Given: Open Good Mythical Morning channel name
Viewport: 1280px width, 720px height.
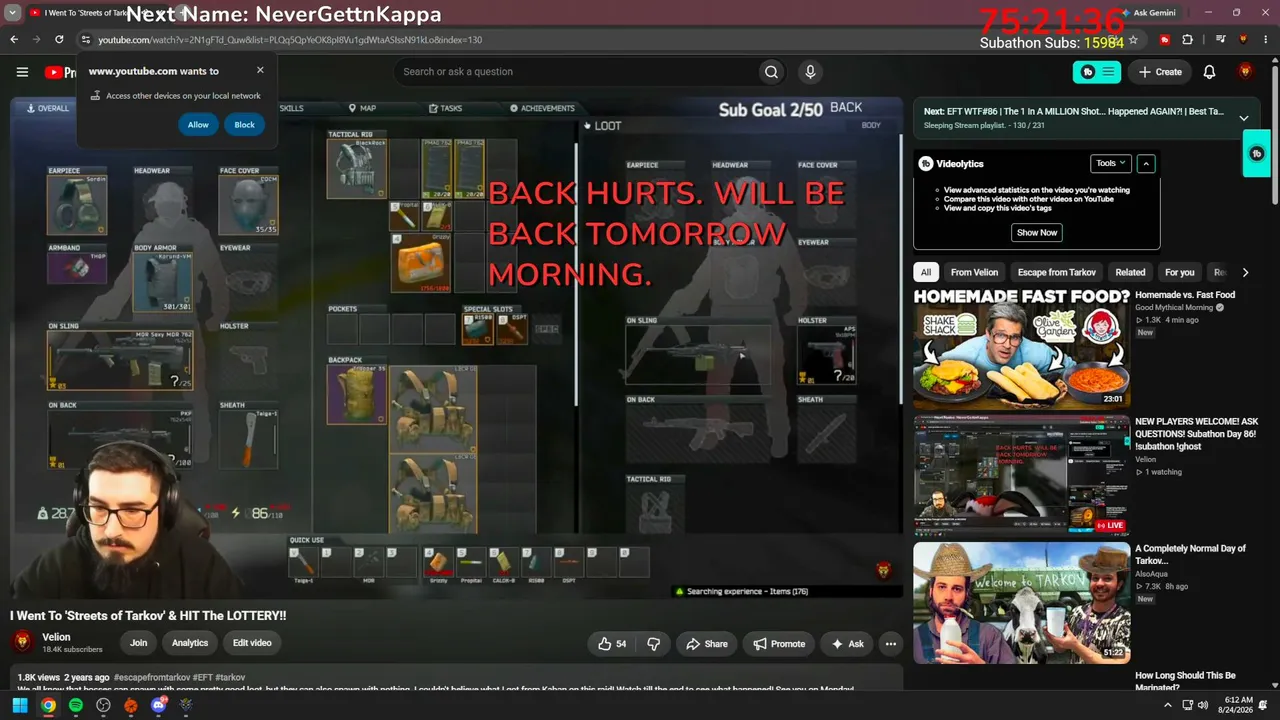Looking at the screenshot, I should [x=1174, y=308].
